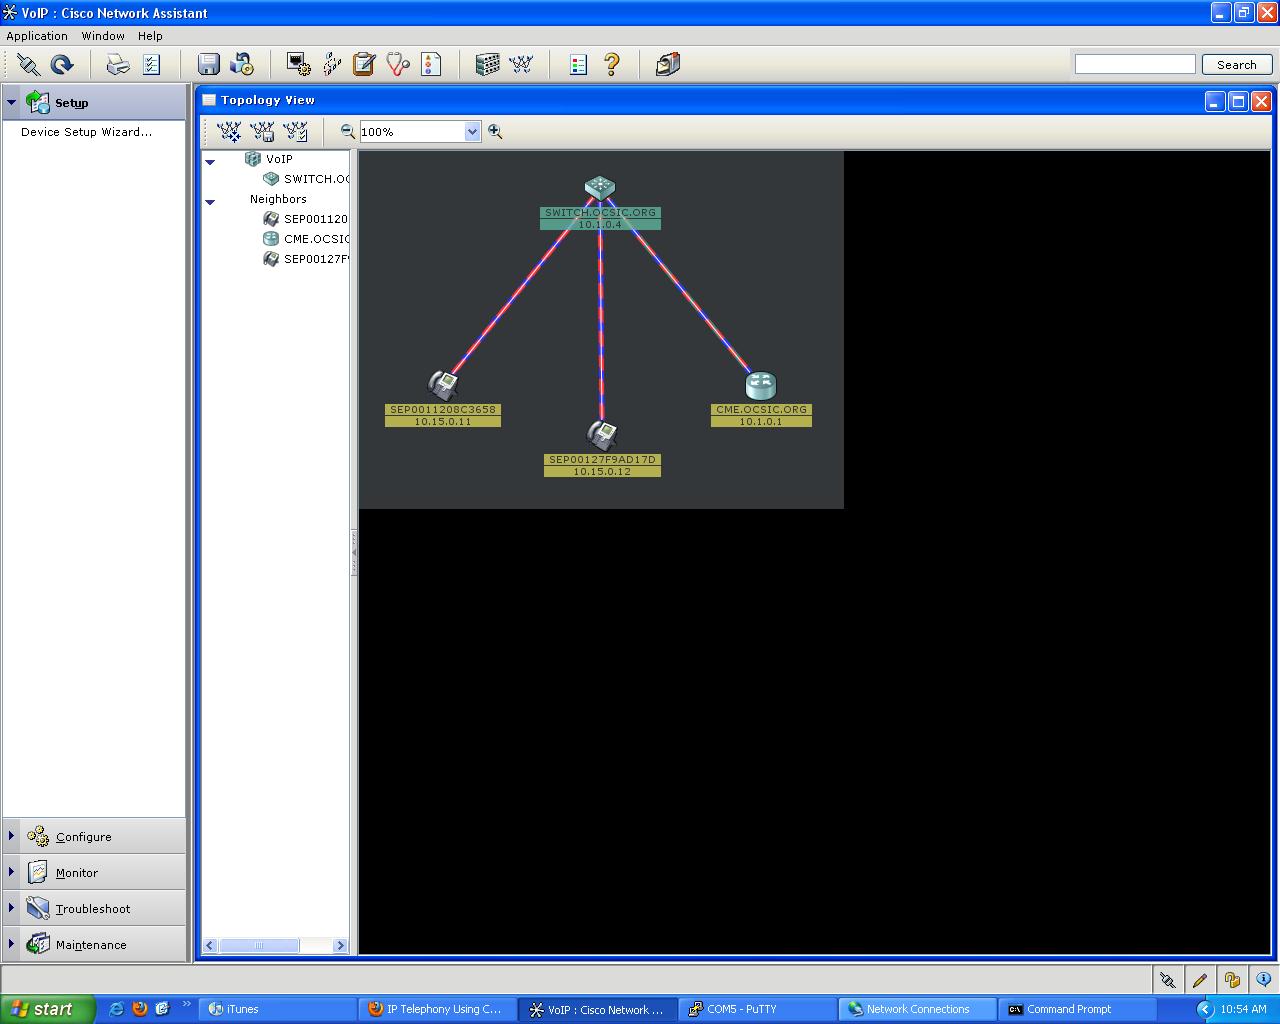The height and width of the screenshot is (1024, 1280).
Task: Click the first topology layout icon
Action: coord(229,131)
